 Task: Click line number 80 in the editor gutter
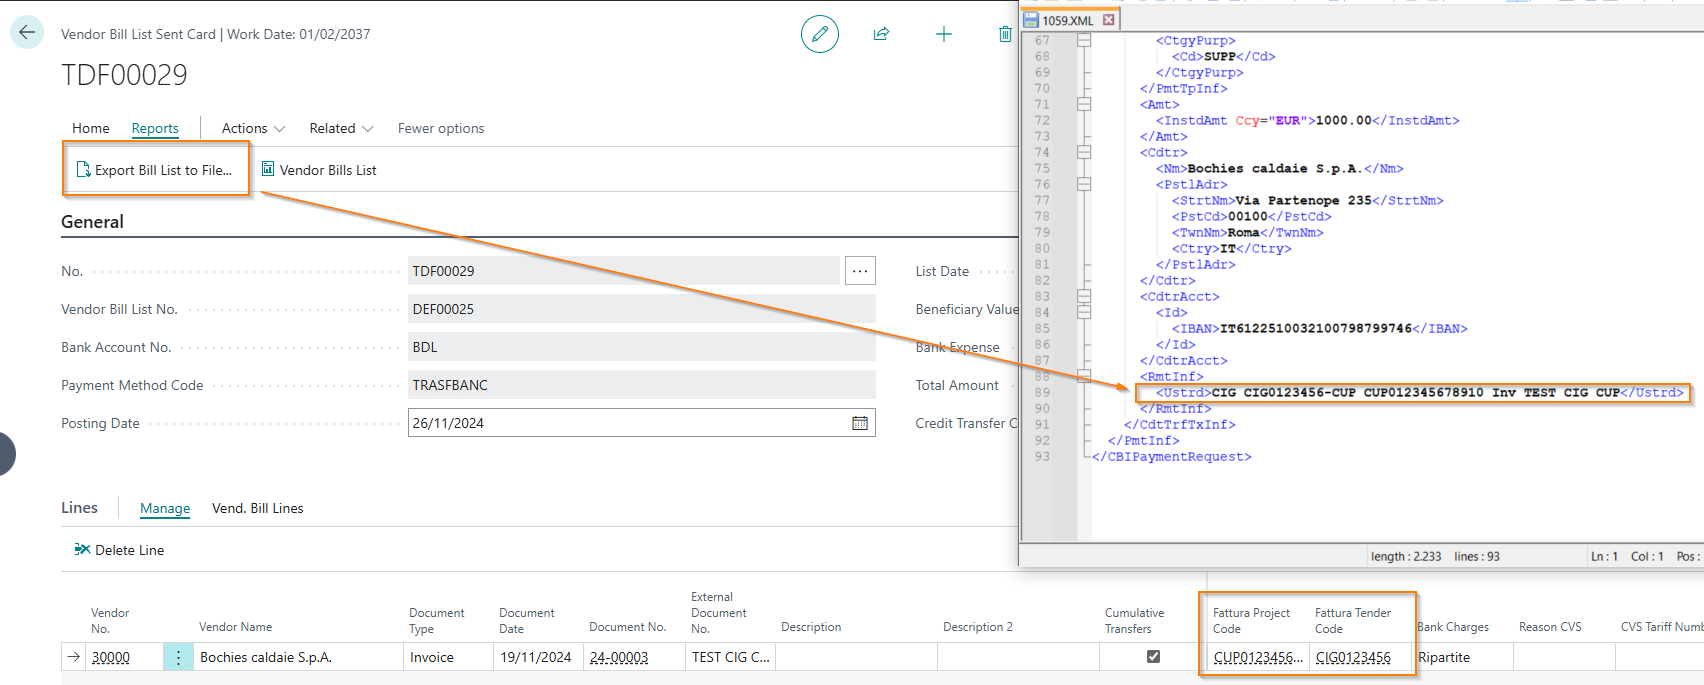click(1042, 249)
